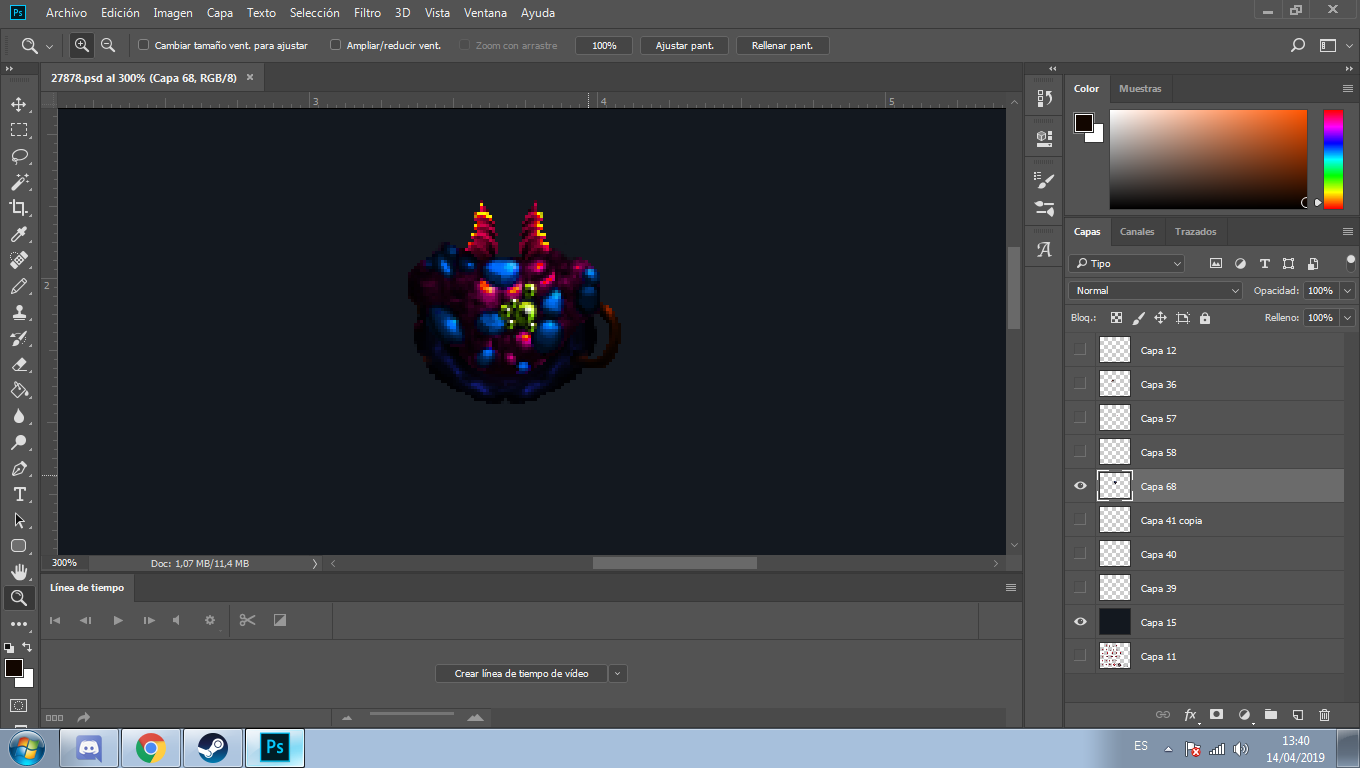Viewport: 1360px width, 768px height.
Task: Select the Pen tool
Action: pos(19,468)
